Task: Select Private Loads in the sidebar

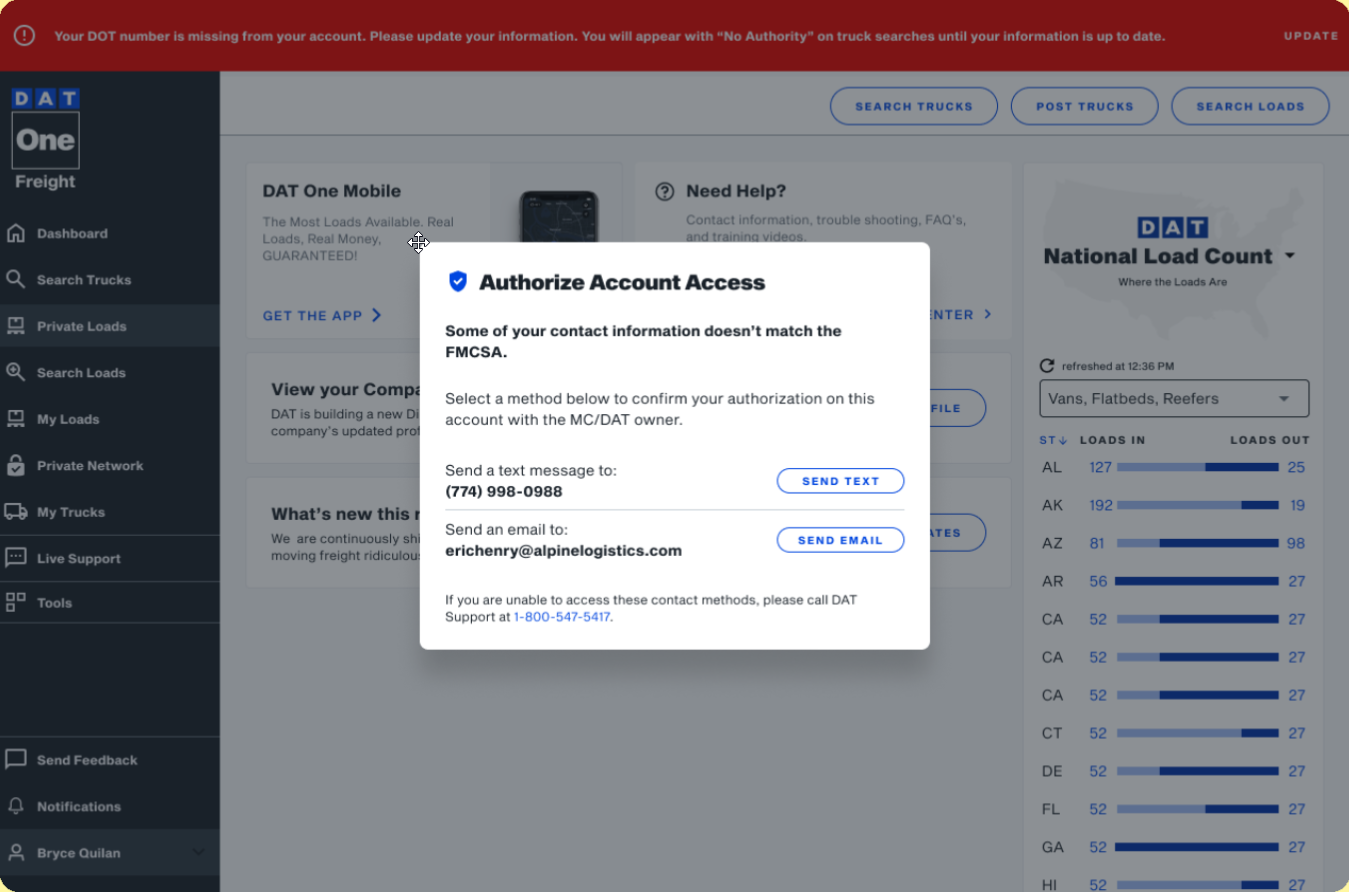Action: [x=110, y=326]
